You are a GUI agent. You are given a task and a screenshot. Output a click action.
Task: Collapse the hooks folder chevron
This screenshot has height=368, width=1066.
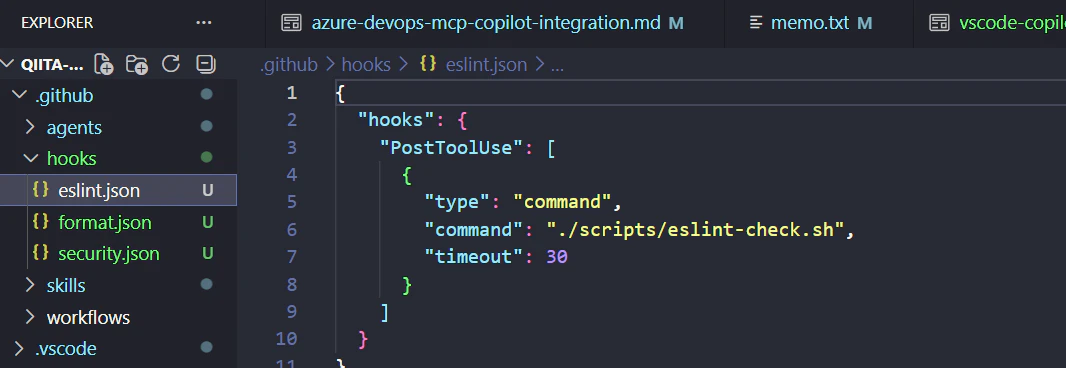pos(31,158)
